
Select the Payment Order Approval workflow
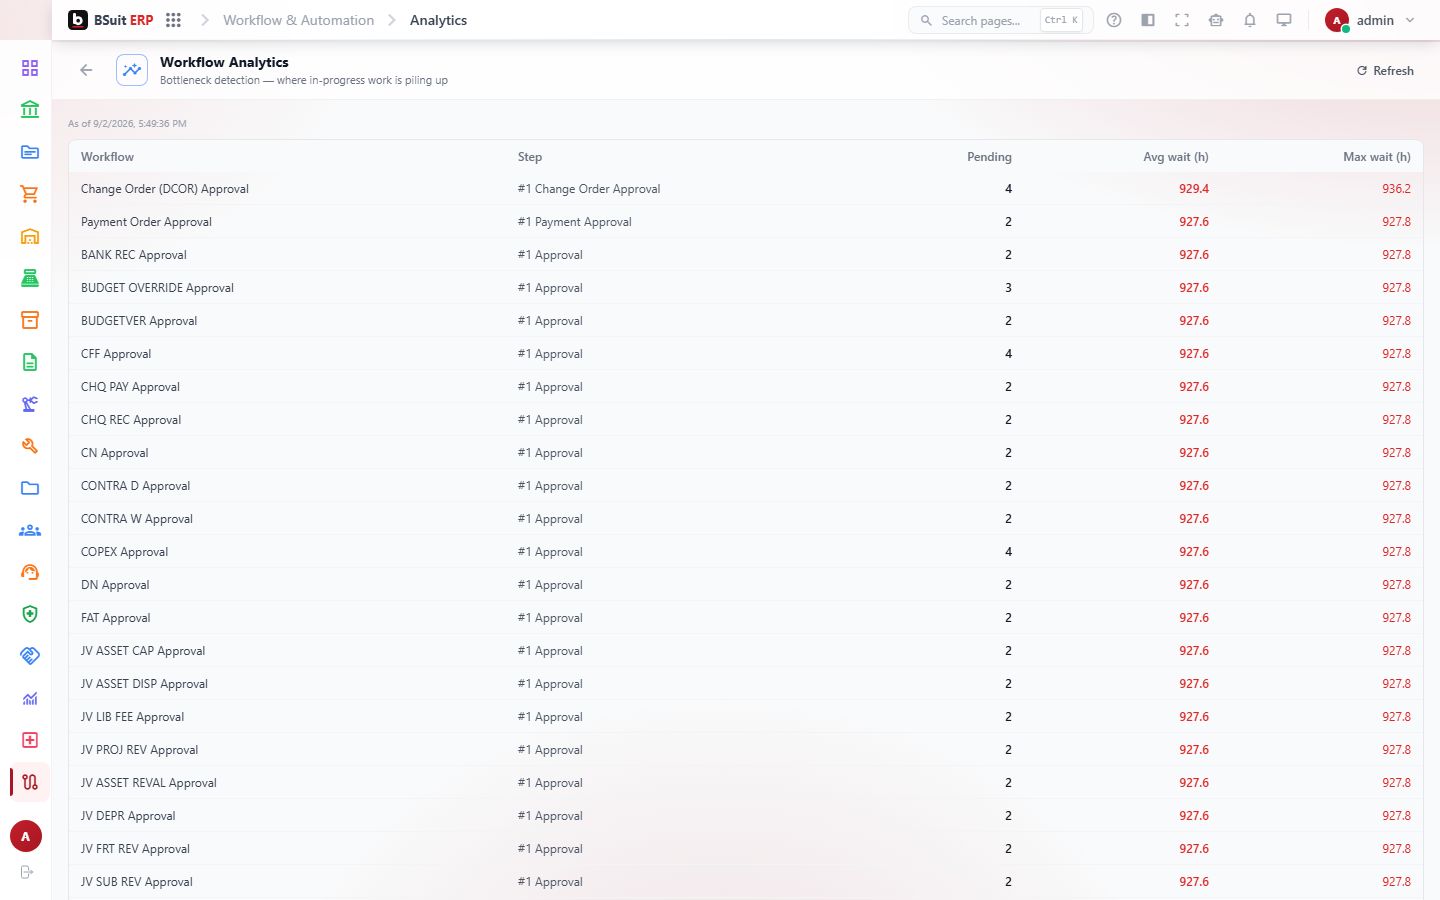pos(146,222)
